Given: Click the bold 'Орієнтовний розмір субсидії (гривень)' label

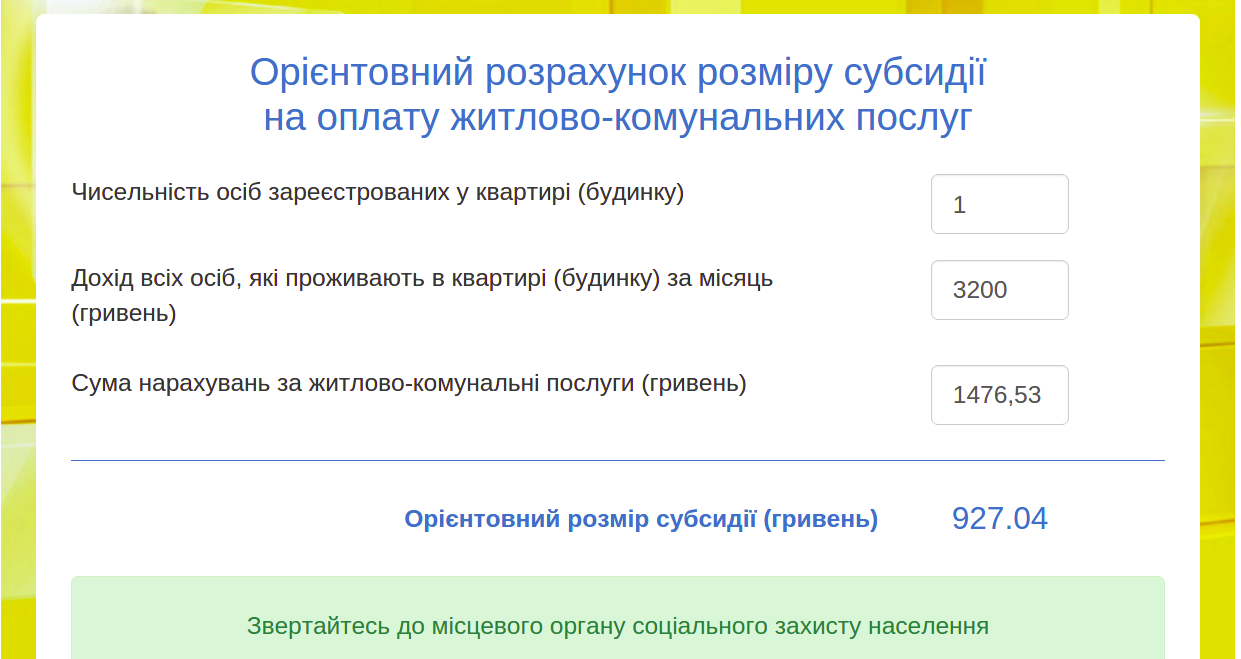Looking at the screenshot, I should pyautogui.click(x=641, y=519).
